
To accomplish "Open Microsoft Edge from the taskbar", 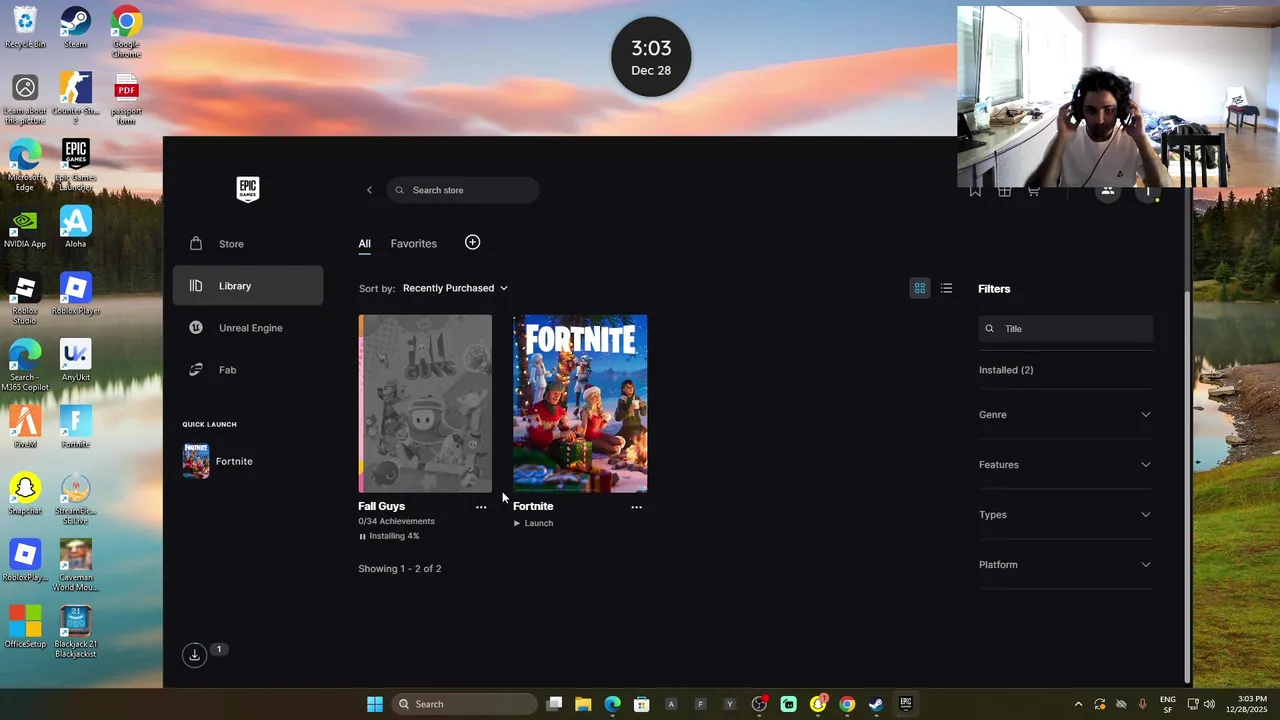I will [612, 704].
